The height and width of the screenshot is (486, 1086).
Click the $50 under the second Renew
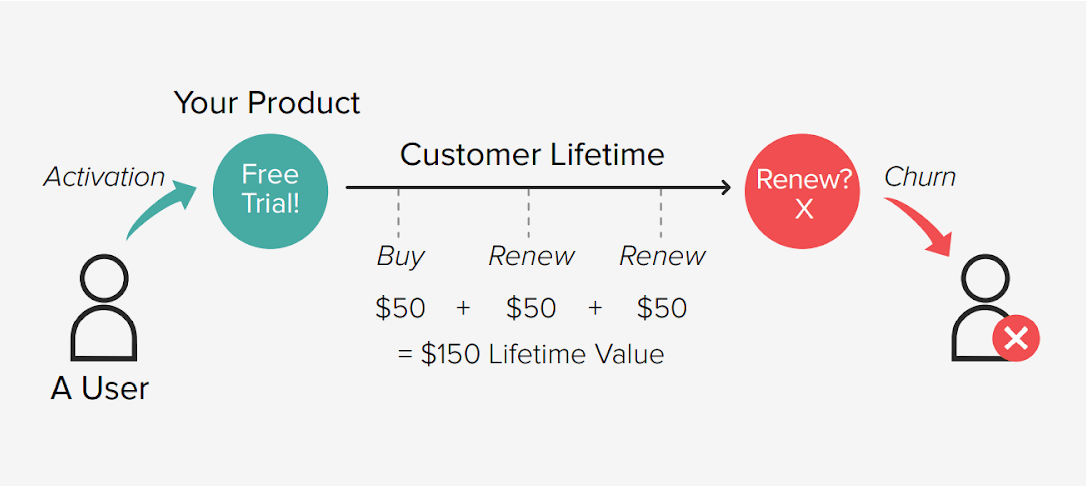[662, 308]
